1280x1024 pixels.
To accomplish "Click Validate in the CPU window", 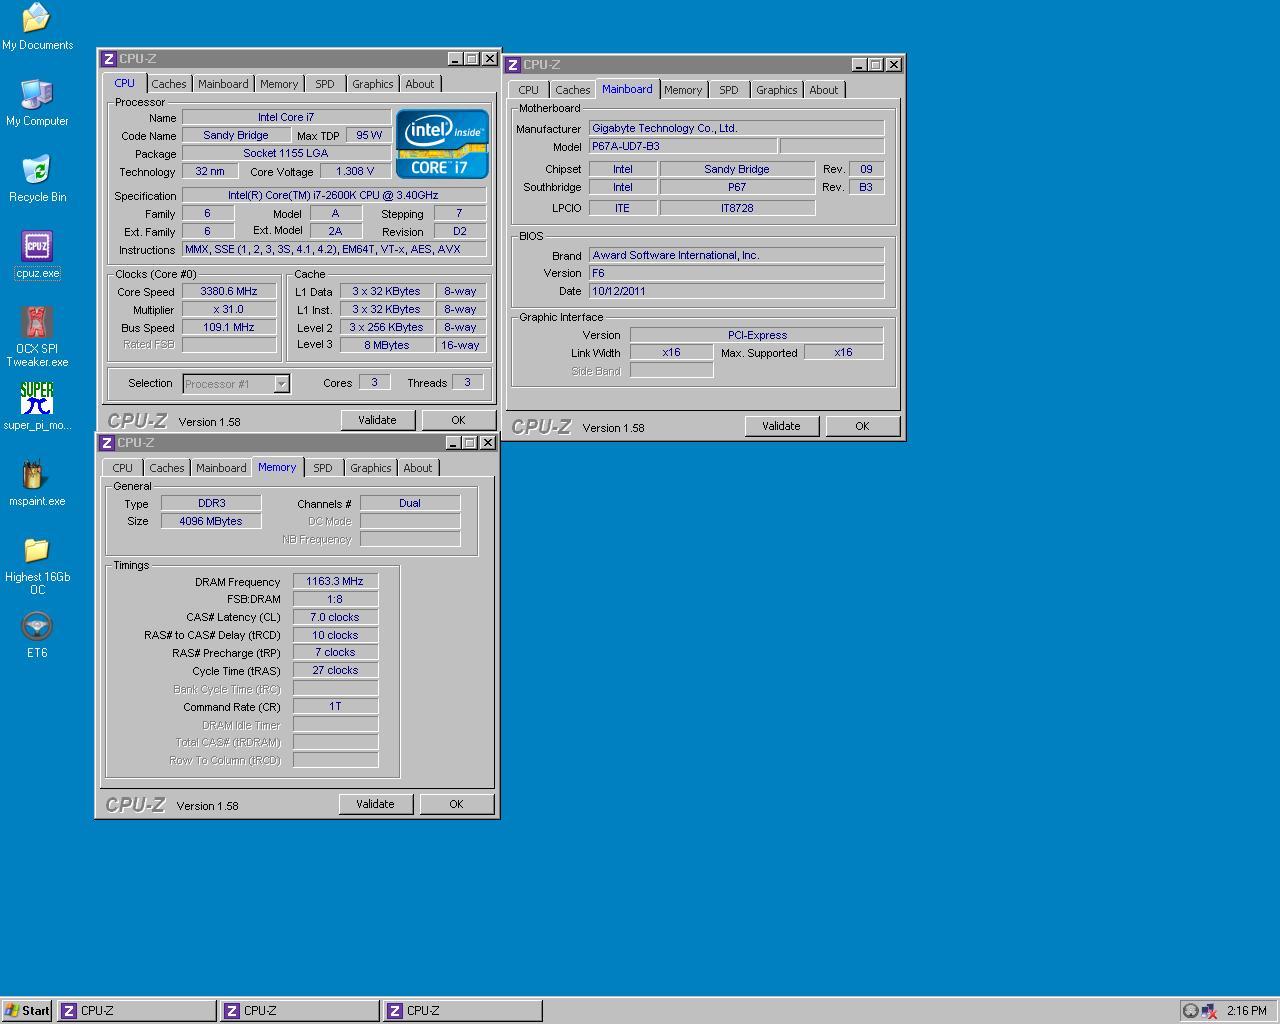I will [378, 420].
